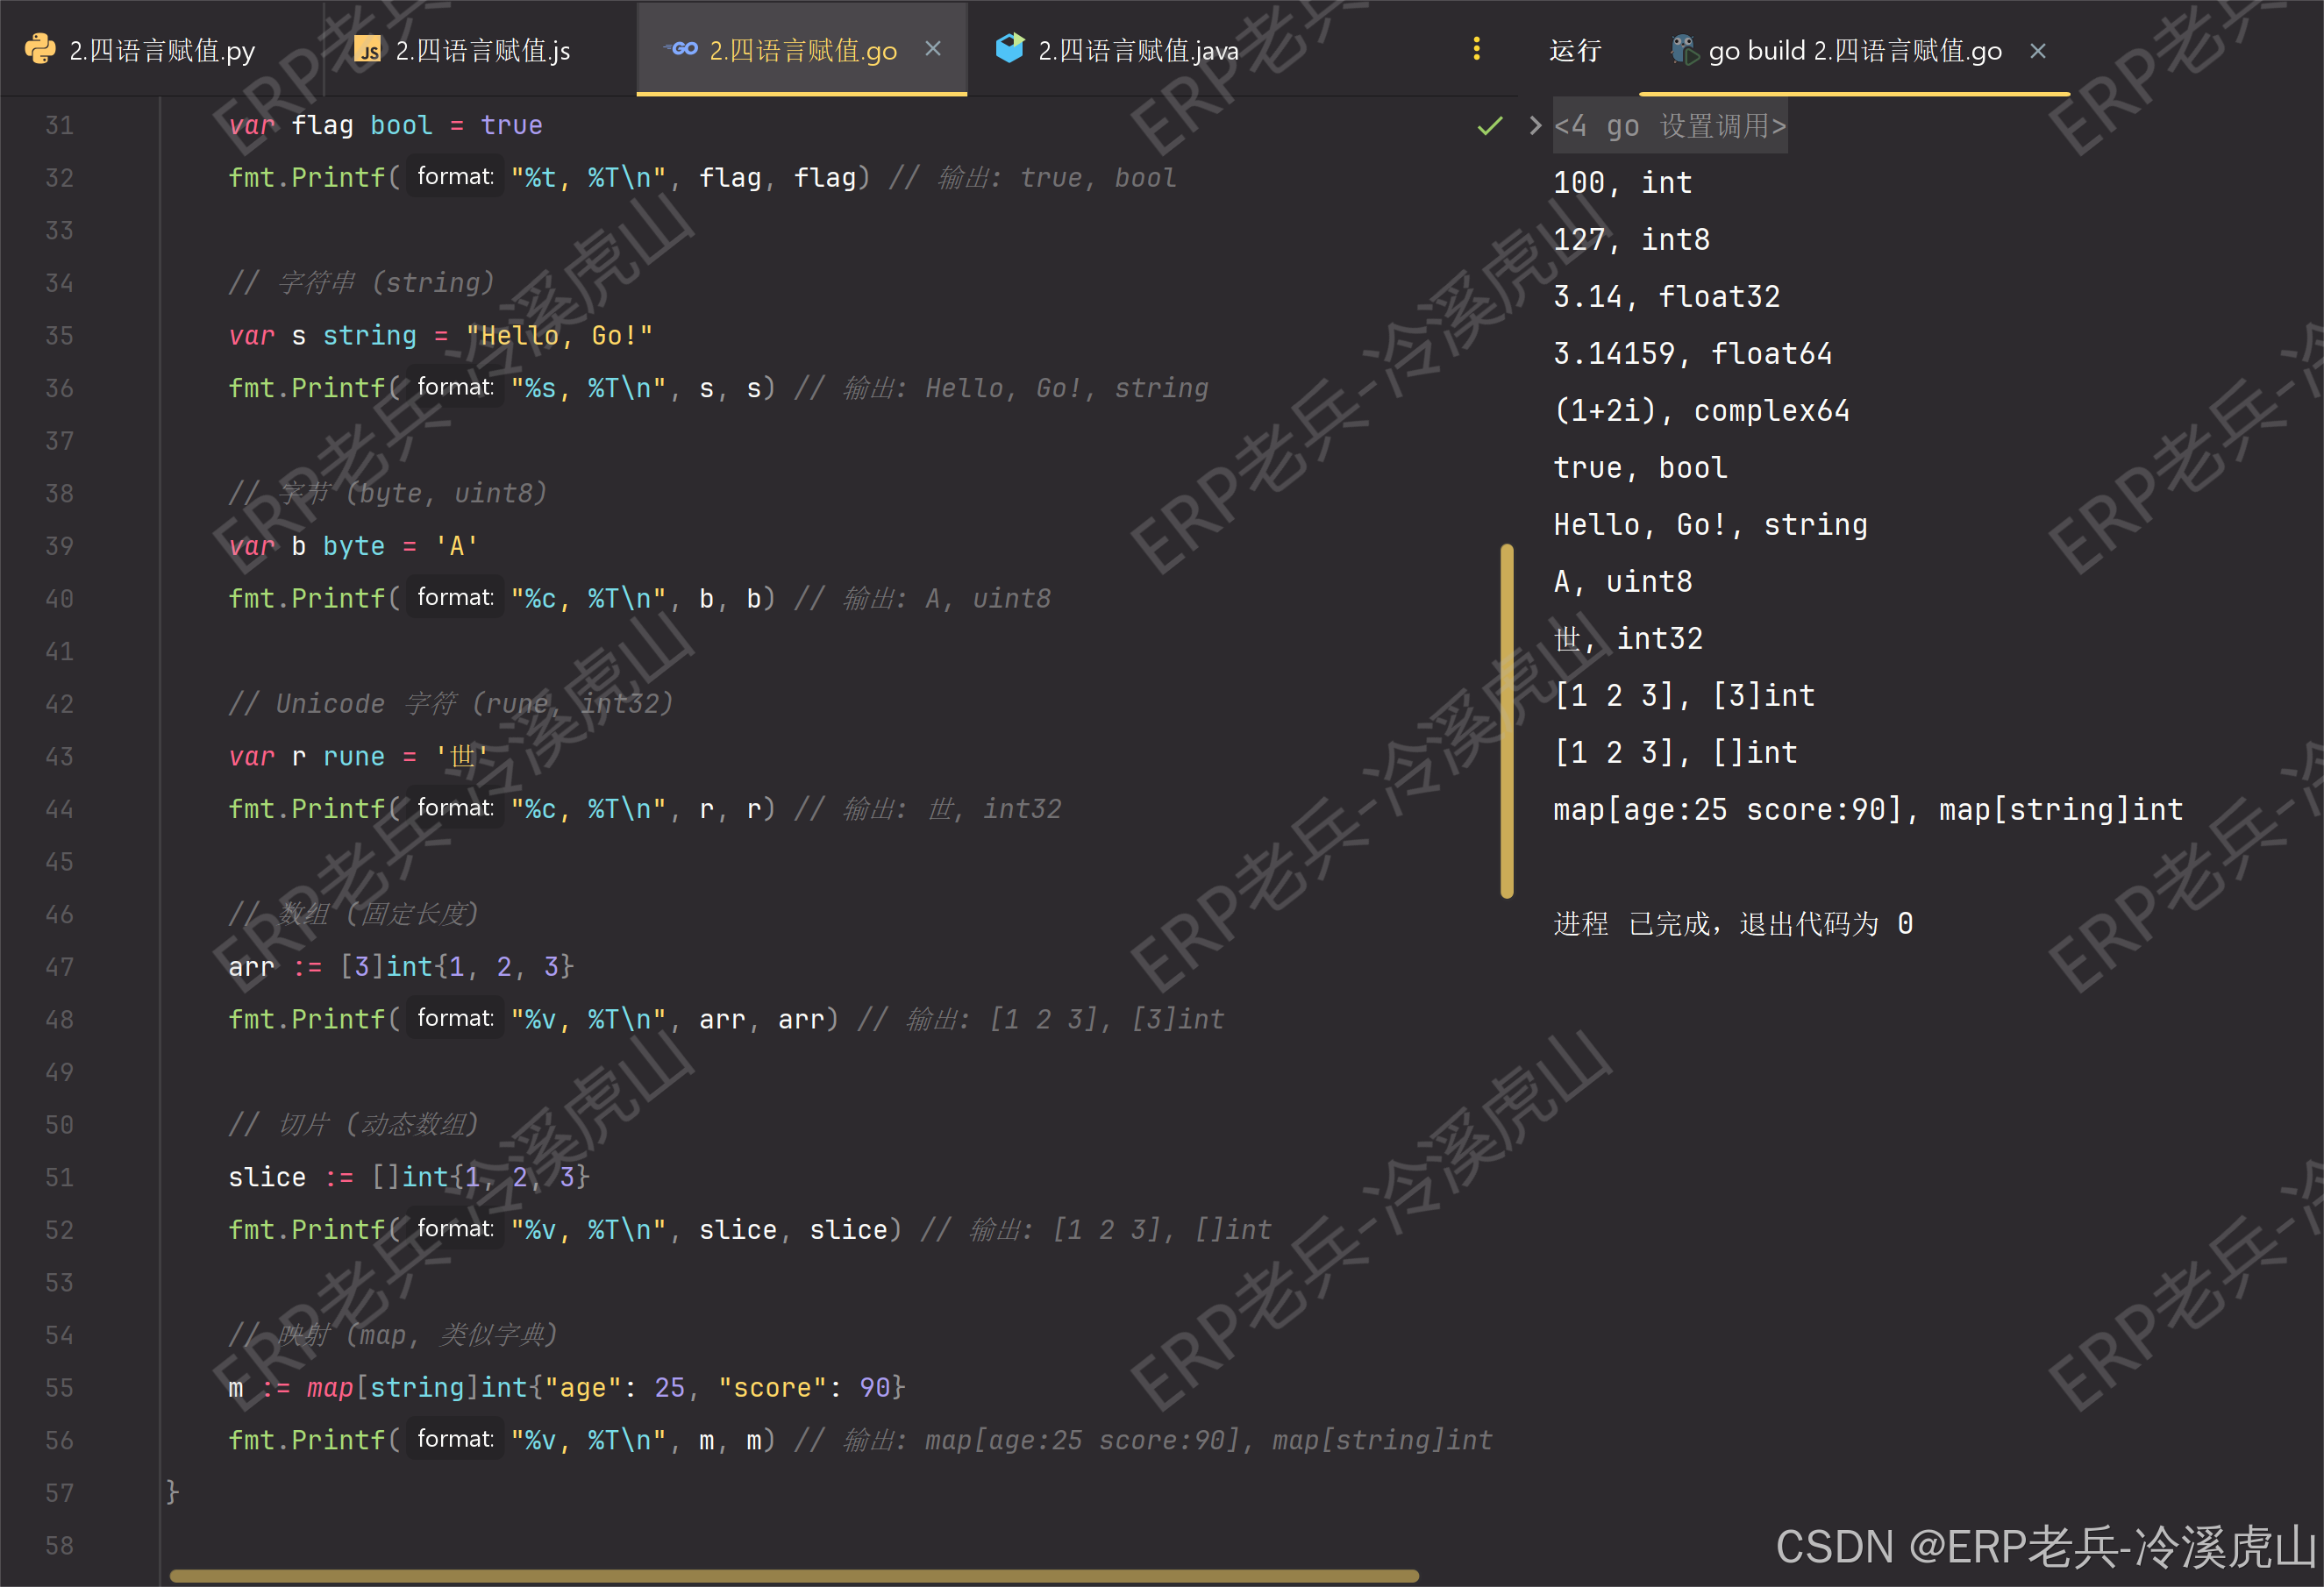Close the go build run tab
The image size is (2324, 1587).
pos(2037,51)
